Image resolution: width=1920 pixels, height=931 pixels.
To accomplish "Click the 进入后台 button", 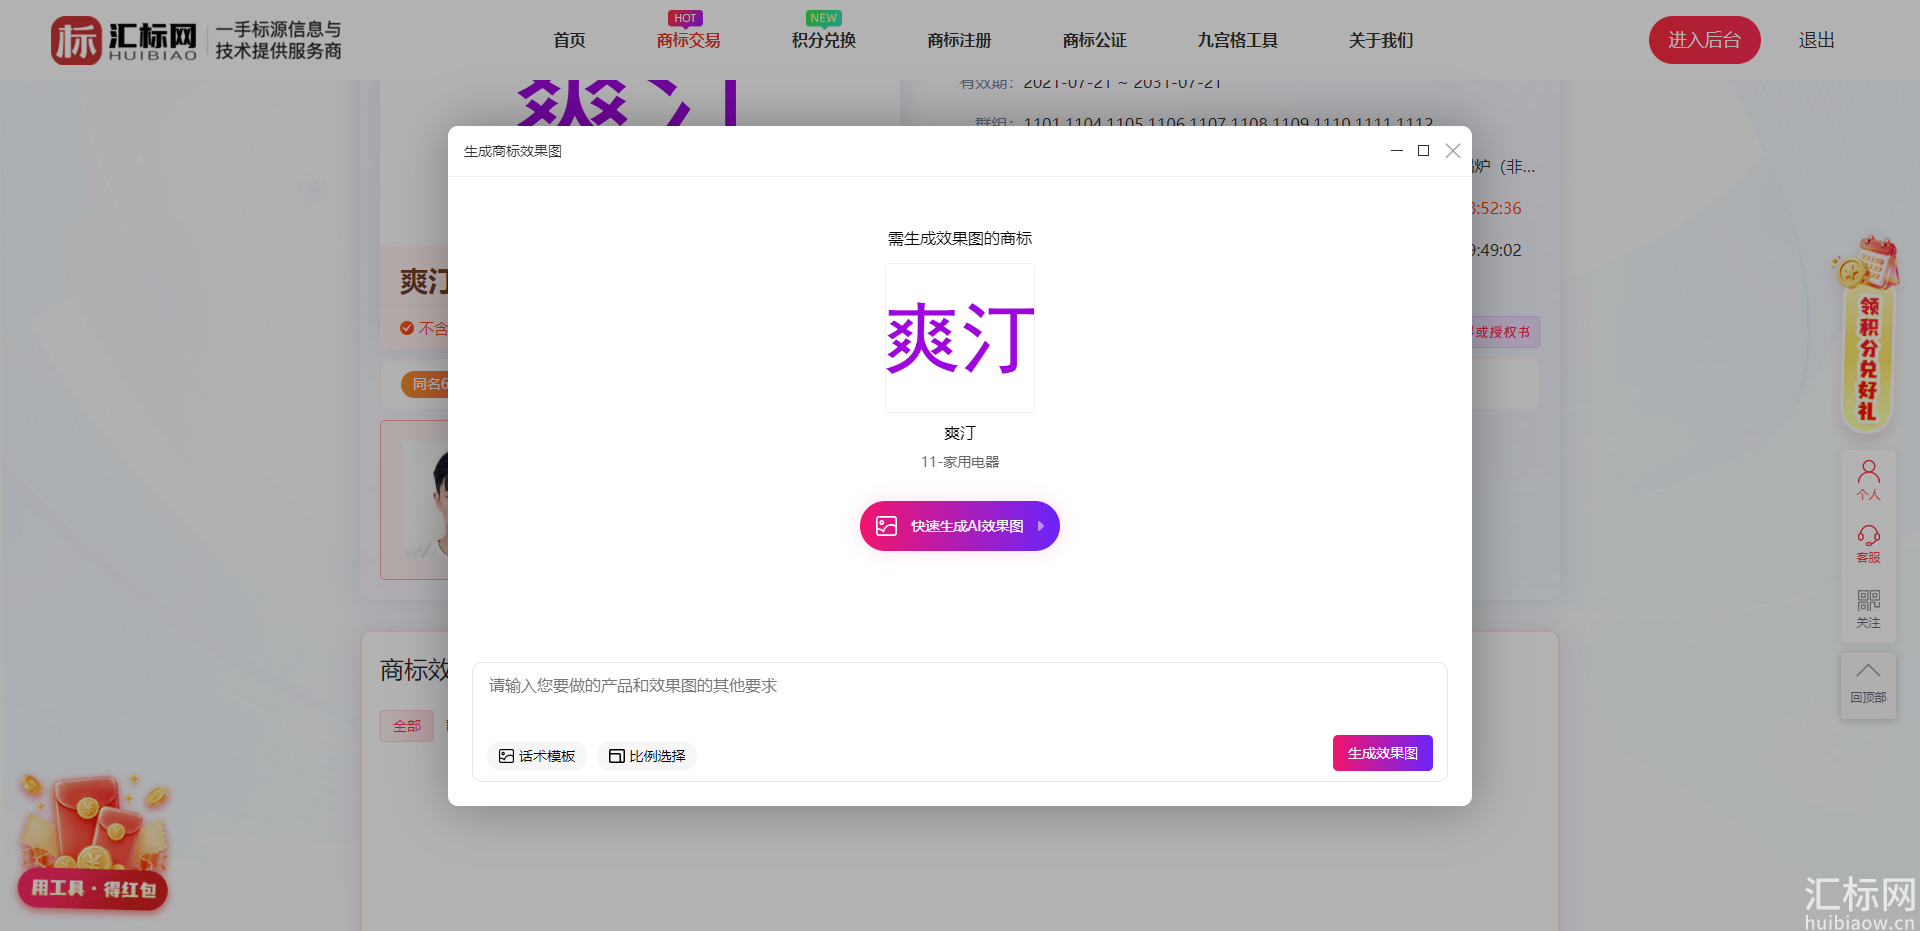I will click(x=1704, y=40).
